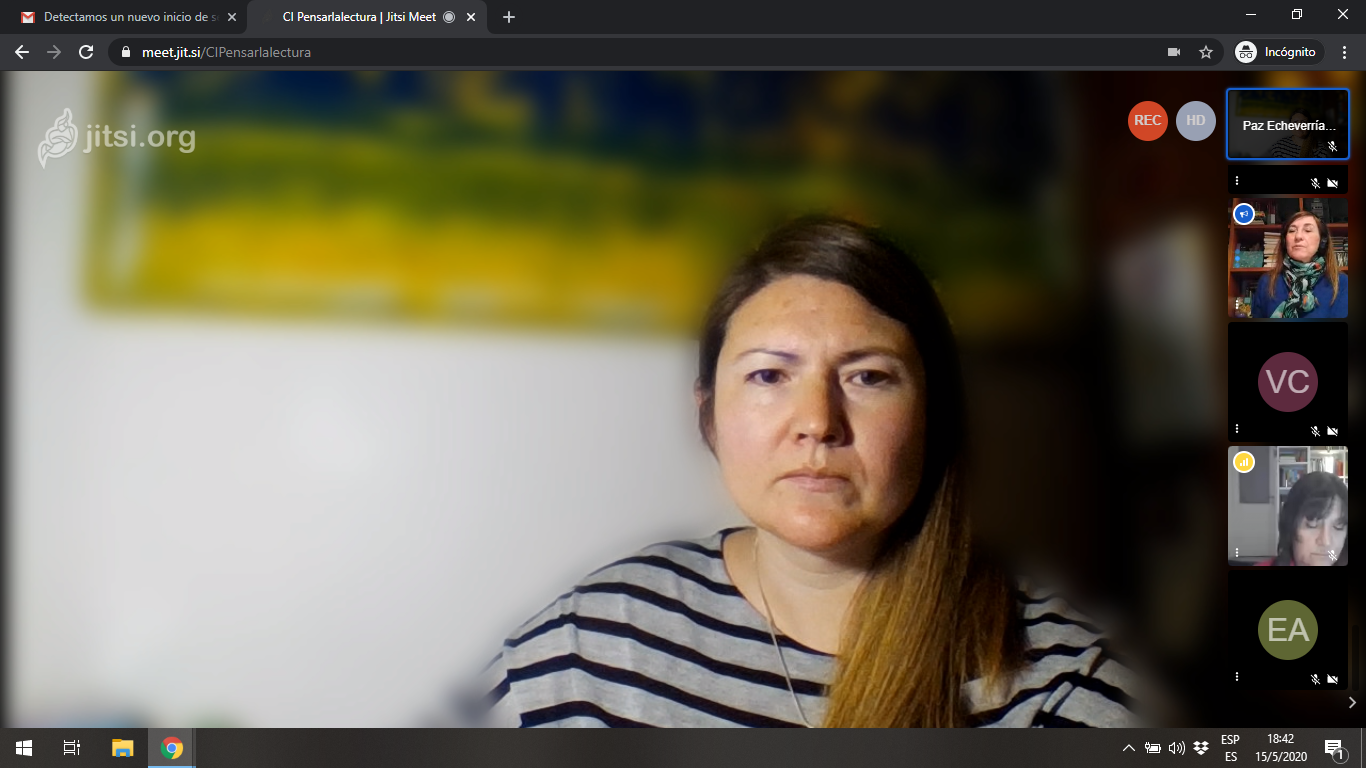Viewport: 1366px width, 768px height.
Task: Click the REC recording indicator badge
Action: [1147, 121]
